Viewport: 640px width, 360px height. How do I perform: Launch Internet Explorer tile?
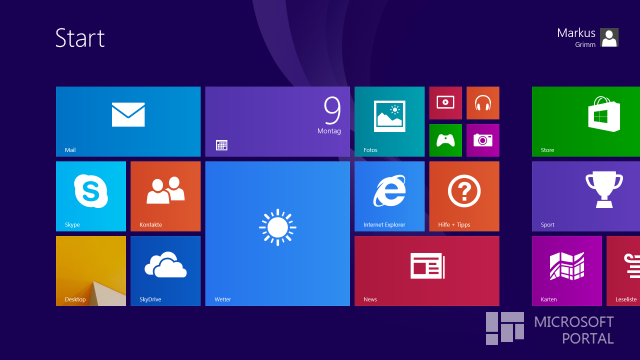click(x=389, y=196)
